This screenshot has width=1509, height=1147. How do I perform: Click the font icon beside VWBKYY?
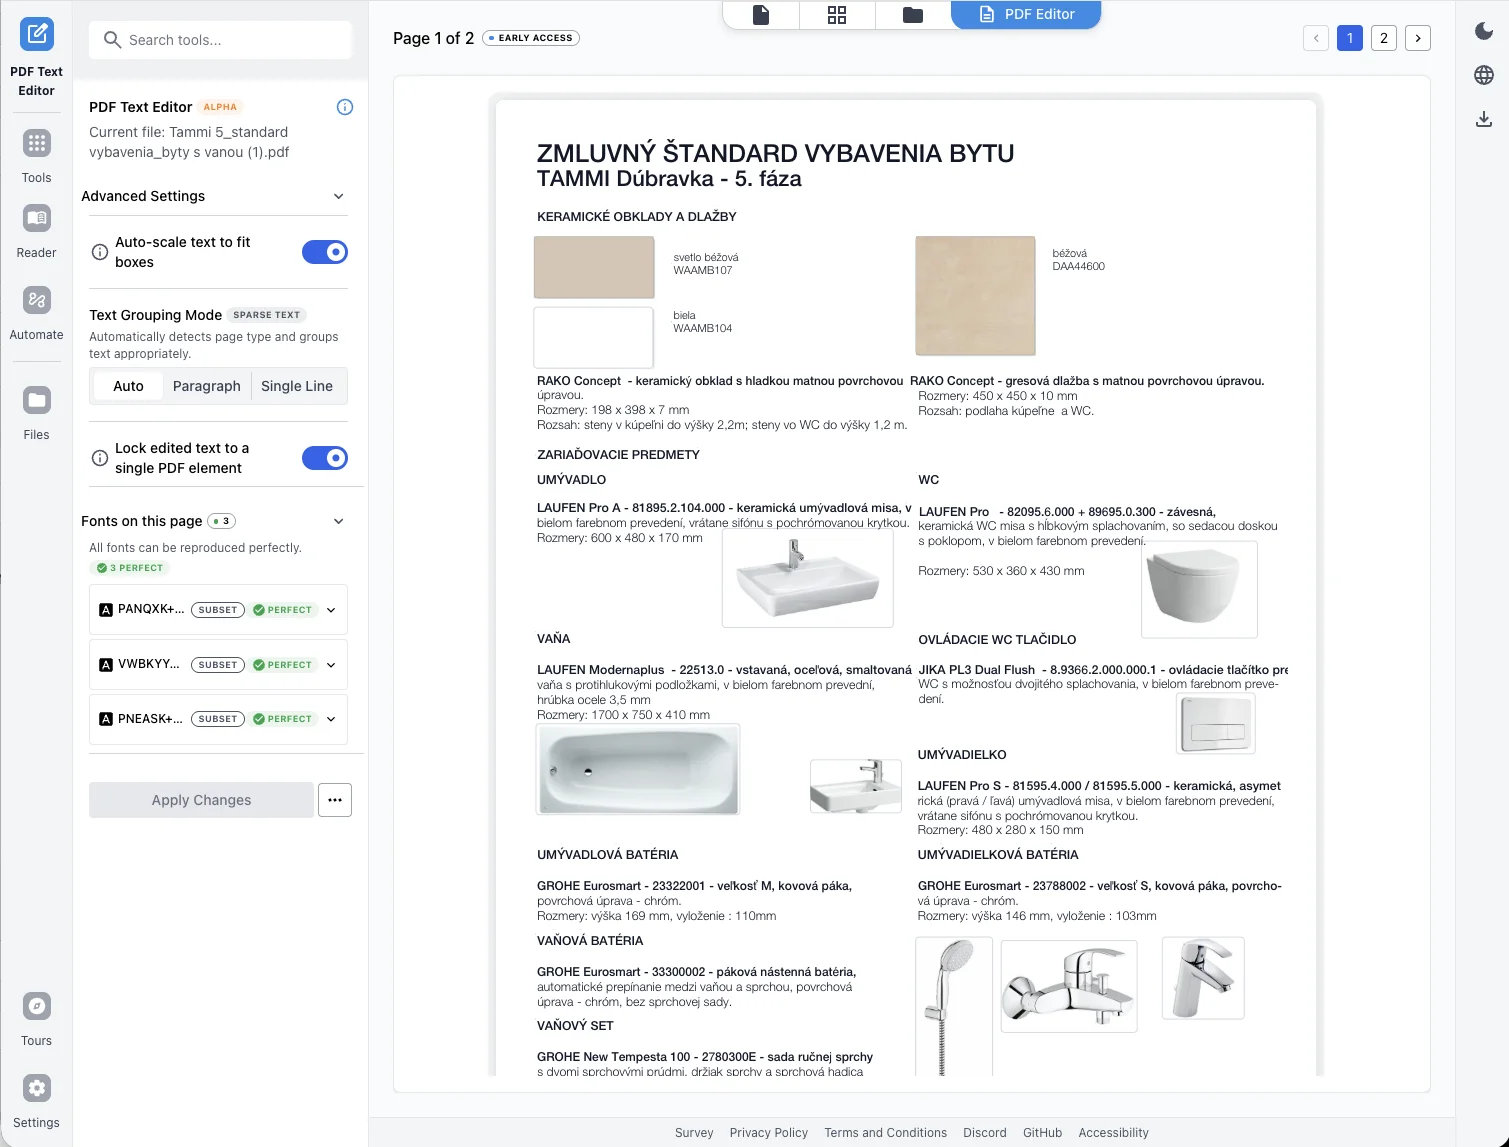106,665
